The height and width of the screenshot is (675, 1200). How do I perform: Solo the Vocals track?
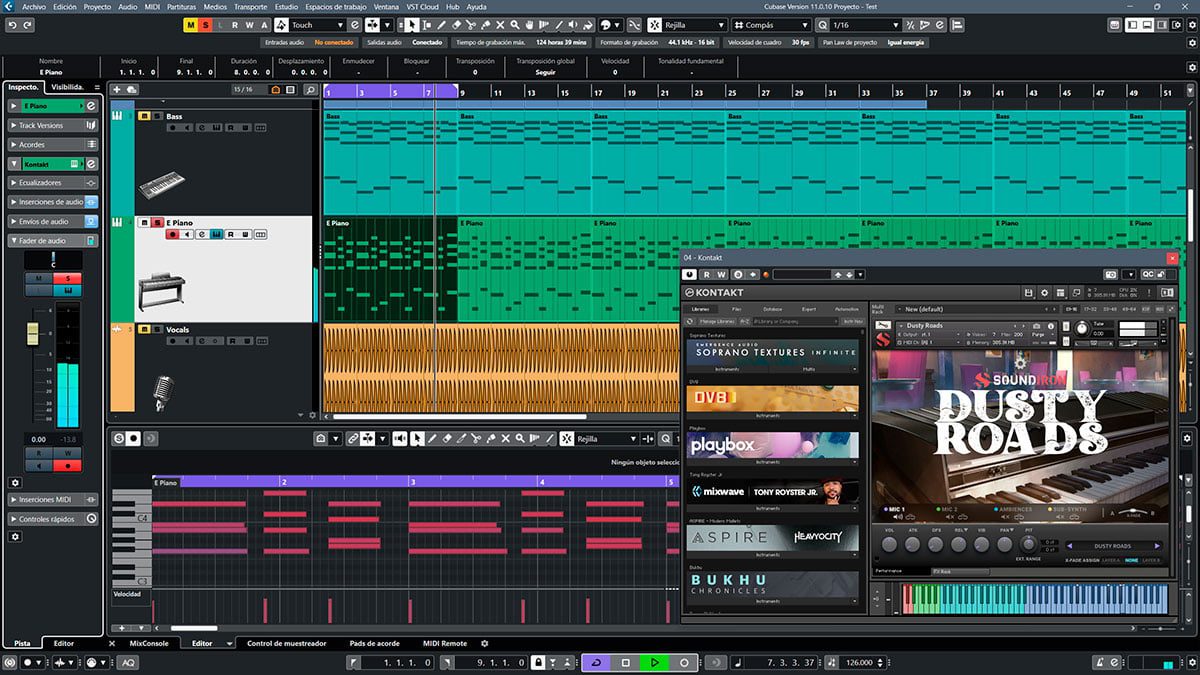tap(156, 329)
